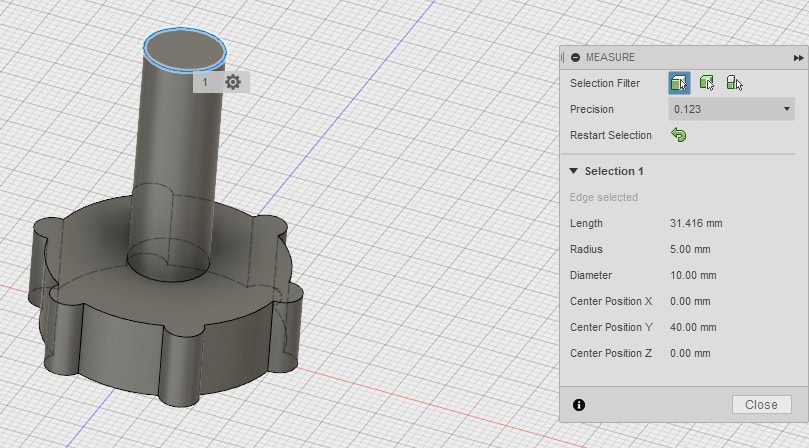Switch the selection filter to Component

pos(734,83)
